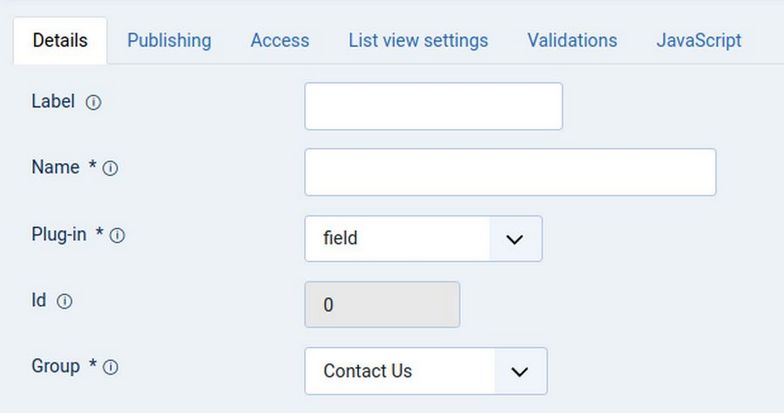
Task: Click the info icon next to Label
Action: coord(93,102)
